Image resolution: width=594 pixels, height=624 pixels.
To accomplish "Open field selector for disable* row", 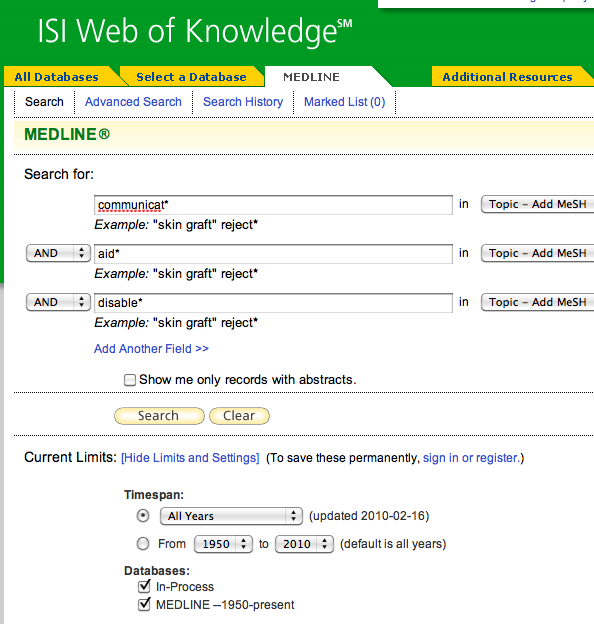I will click(538, 302).
